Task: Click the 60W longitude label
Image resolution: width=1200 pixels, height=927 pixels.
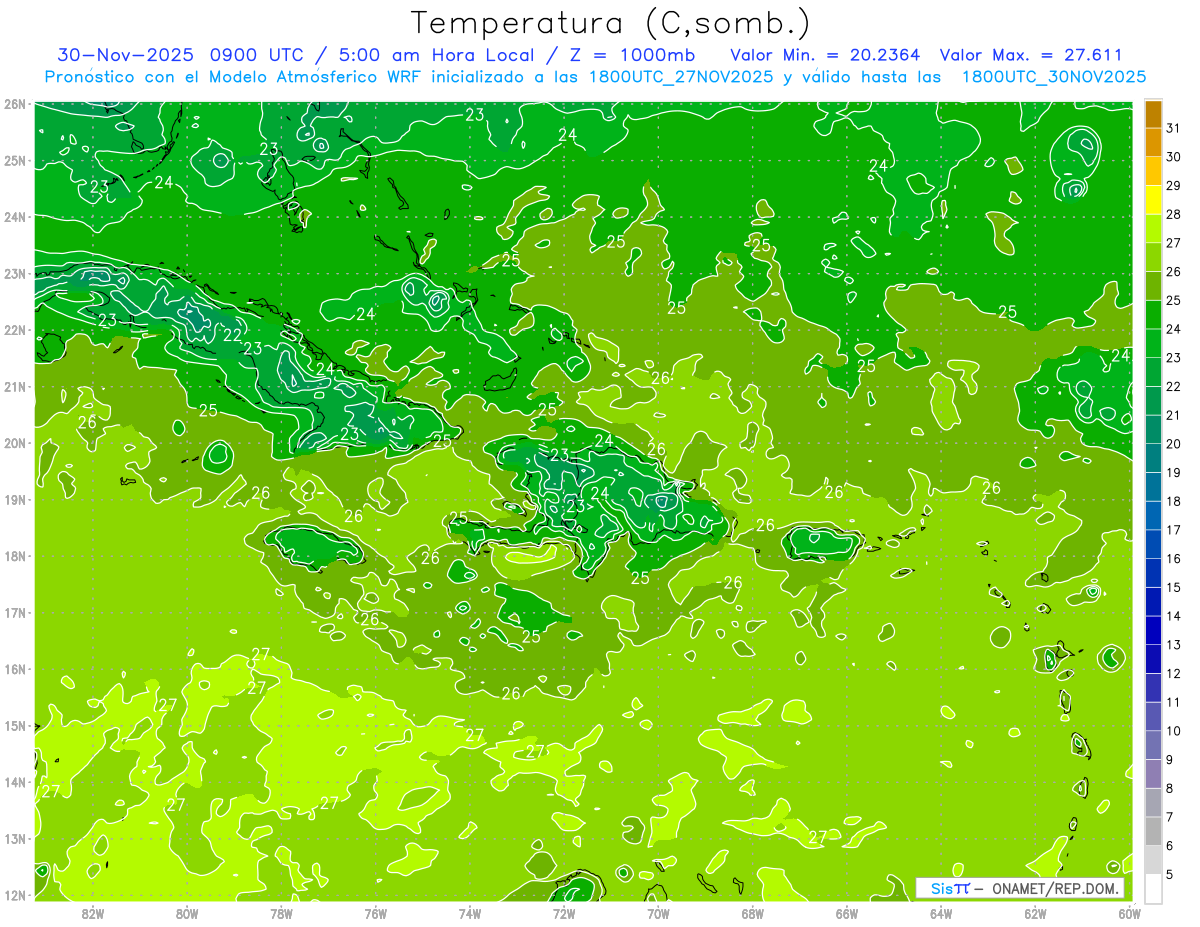Action: click(1129, 913)
